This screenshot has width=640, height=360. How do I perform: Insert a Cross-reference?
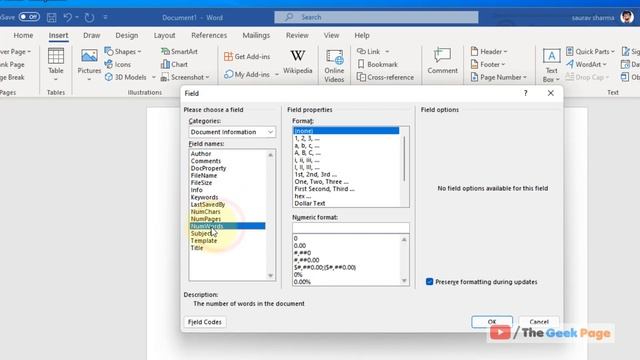tap(385, 77)
